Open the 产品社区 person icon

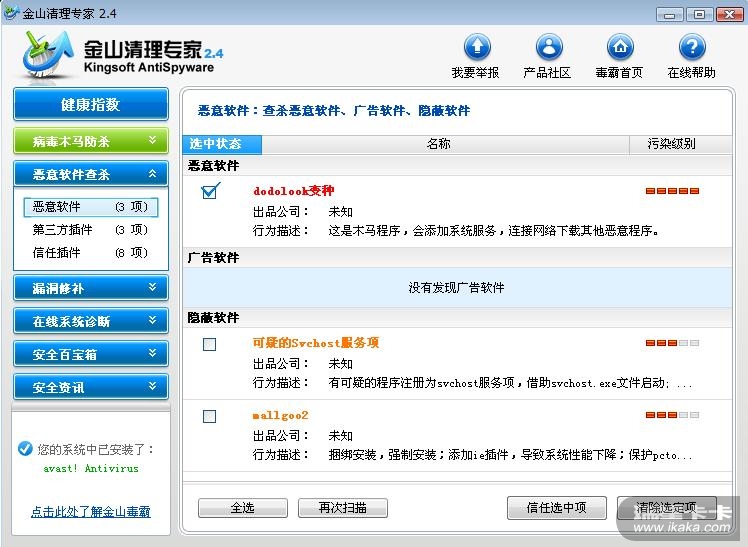549,47
